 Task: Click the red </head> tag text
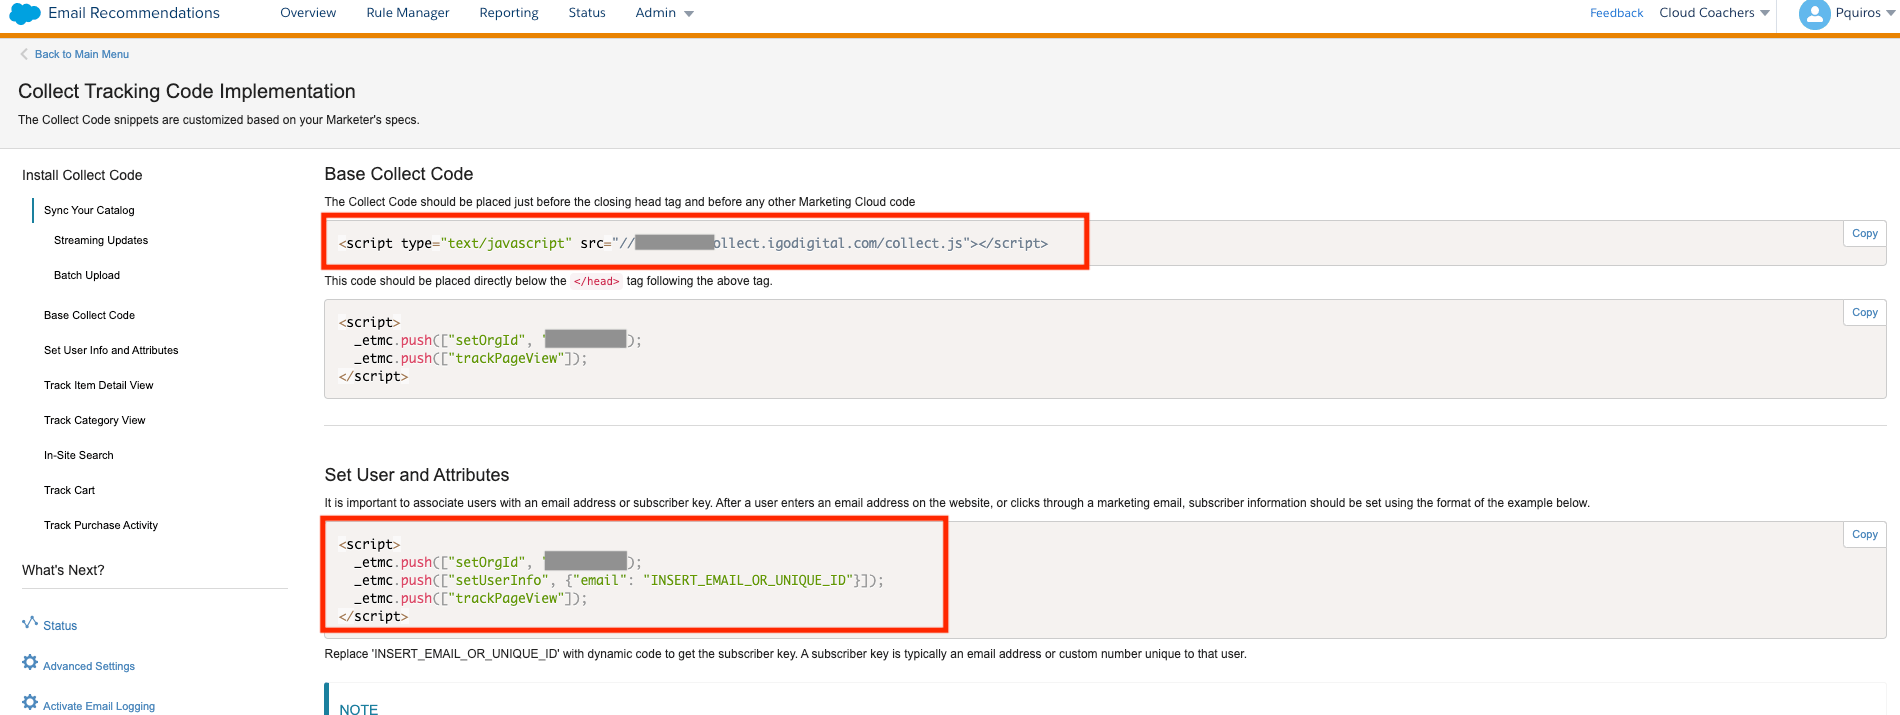click(597, 281)
